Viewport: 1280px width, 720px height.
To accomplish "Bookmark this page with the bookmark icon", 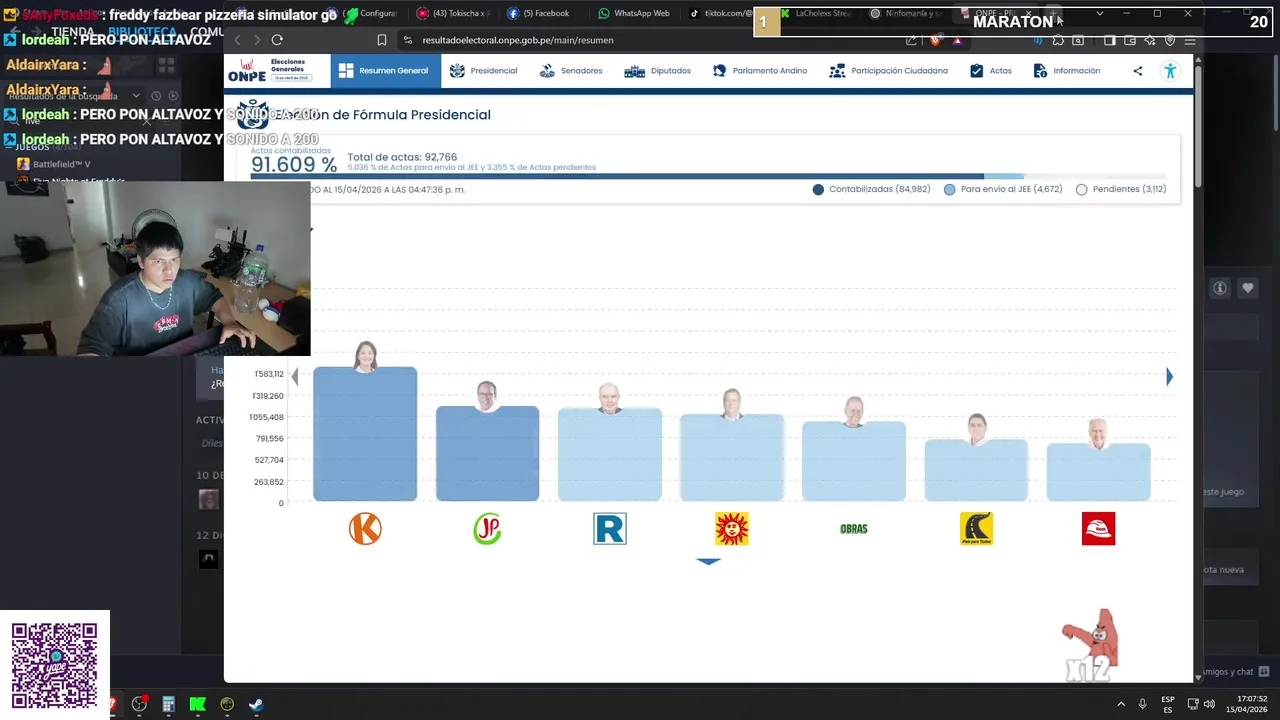I will pos(382,40).
